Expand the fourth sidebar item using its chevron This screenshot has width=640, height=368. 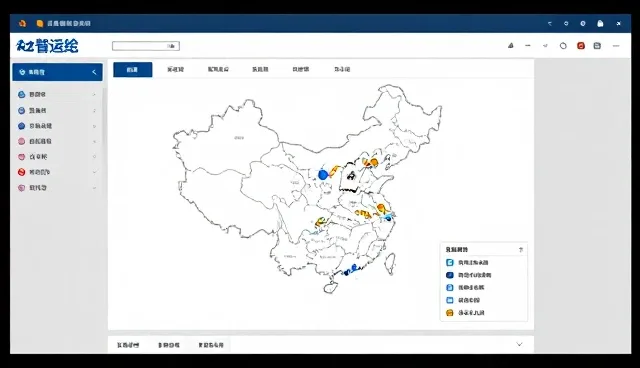94,142
